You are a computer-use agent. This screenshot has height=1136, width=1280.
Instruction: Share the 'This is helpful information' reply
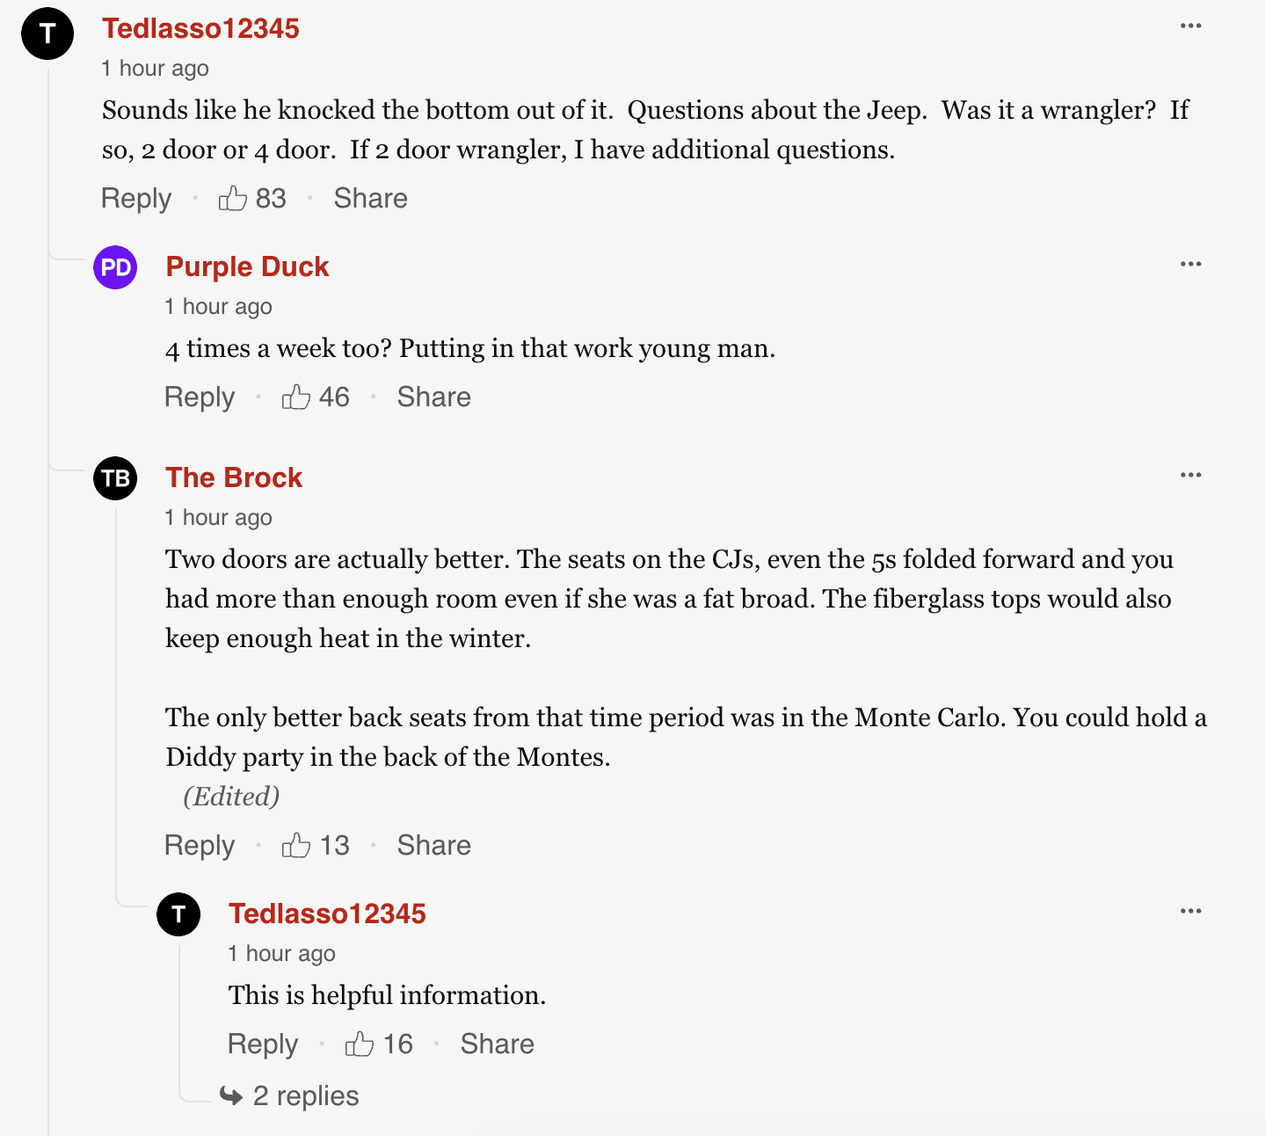point(496,1044)
